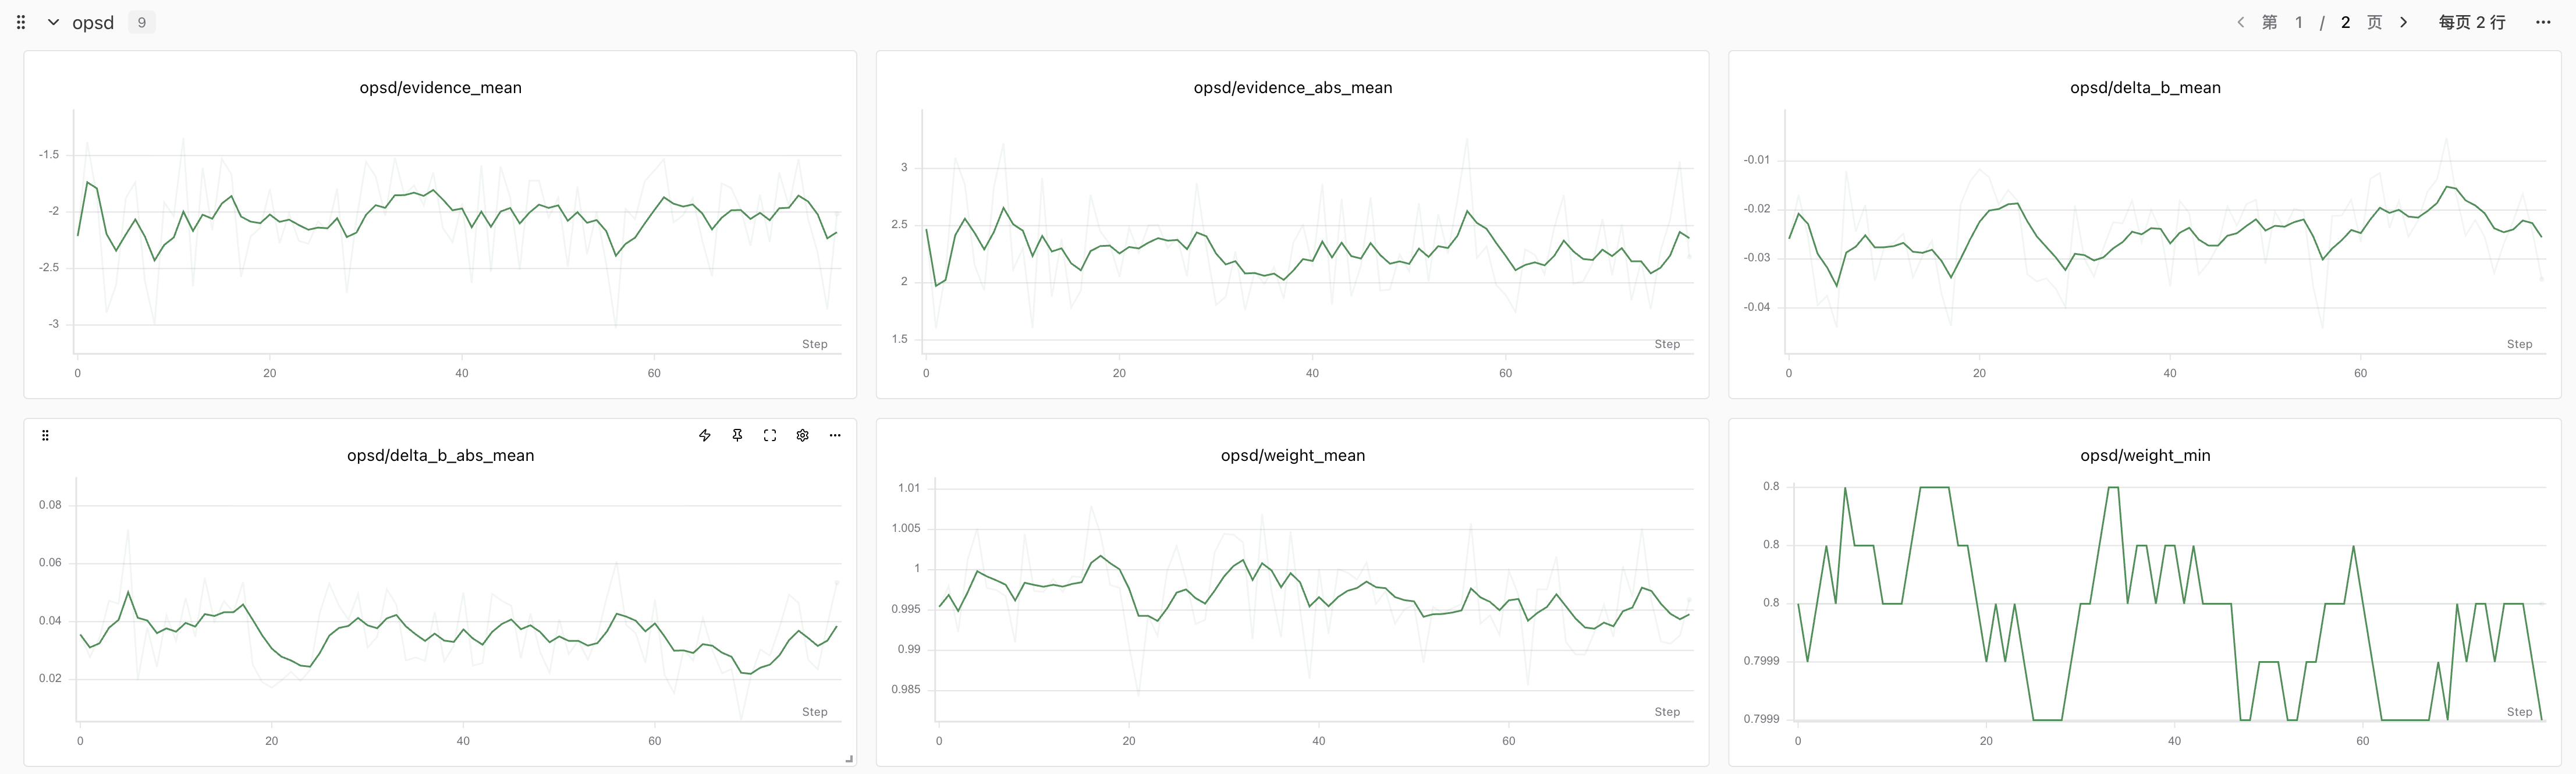Click the 1.005 axis label in weight_mean chart
The image size is (2576, 774).
coord(906,528)
